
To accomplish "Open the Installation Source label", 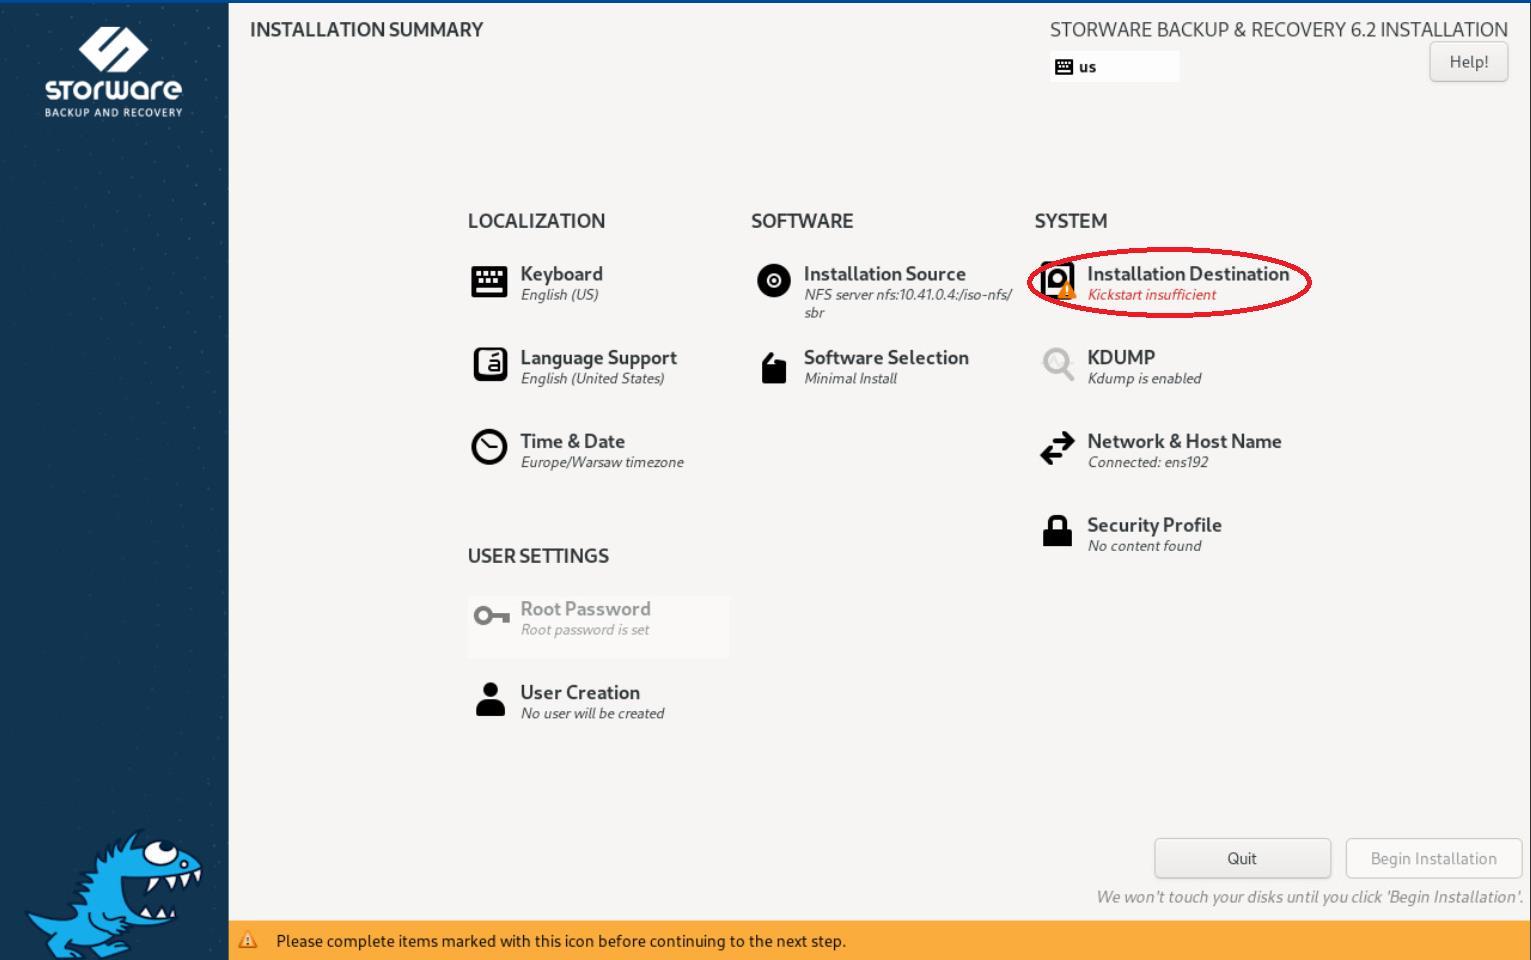I will point(884,274).
